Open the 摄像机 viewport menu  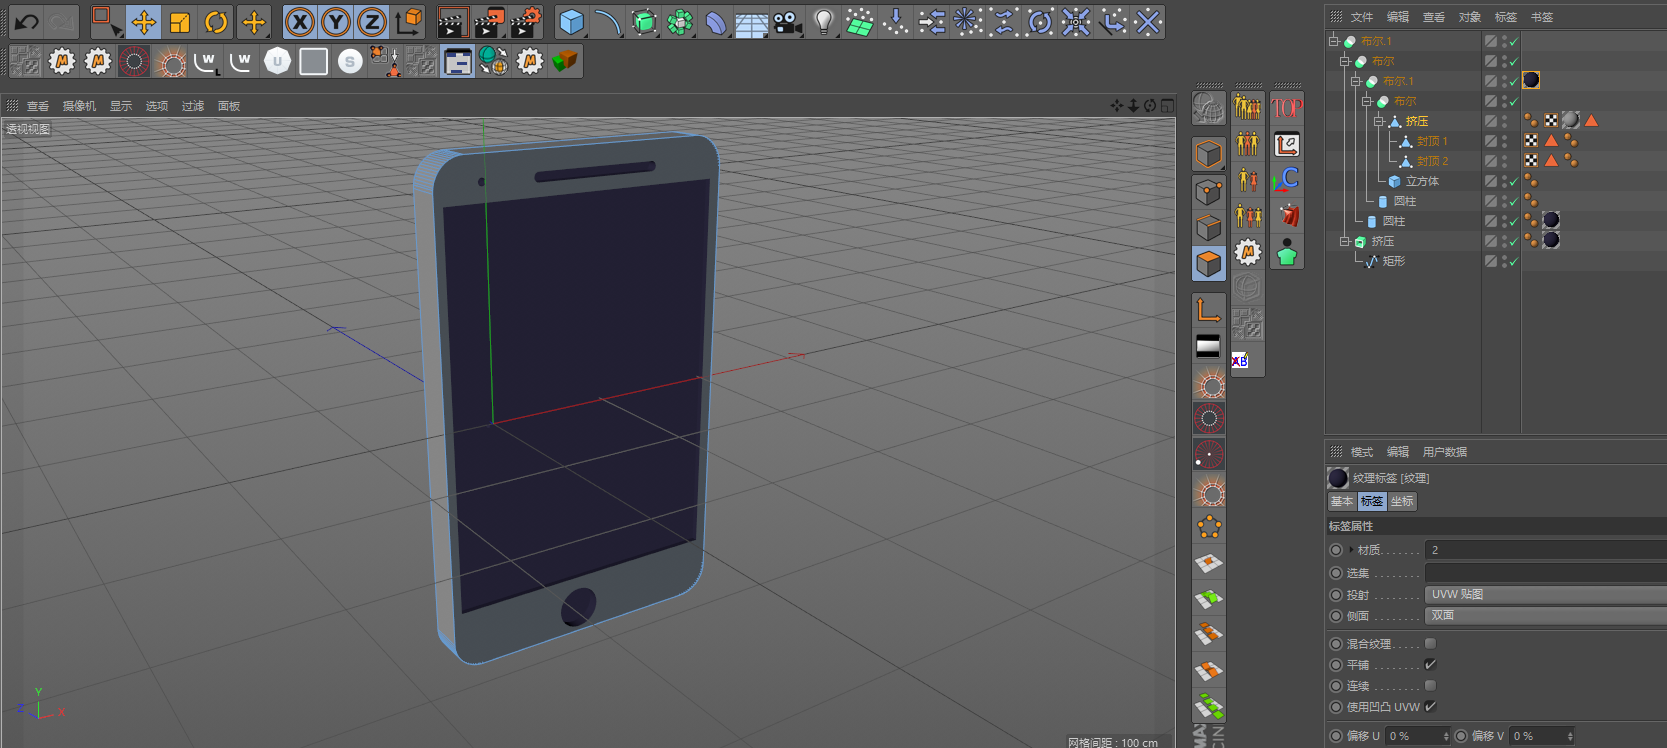(79, 106)
